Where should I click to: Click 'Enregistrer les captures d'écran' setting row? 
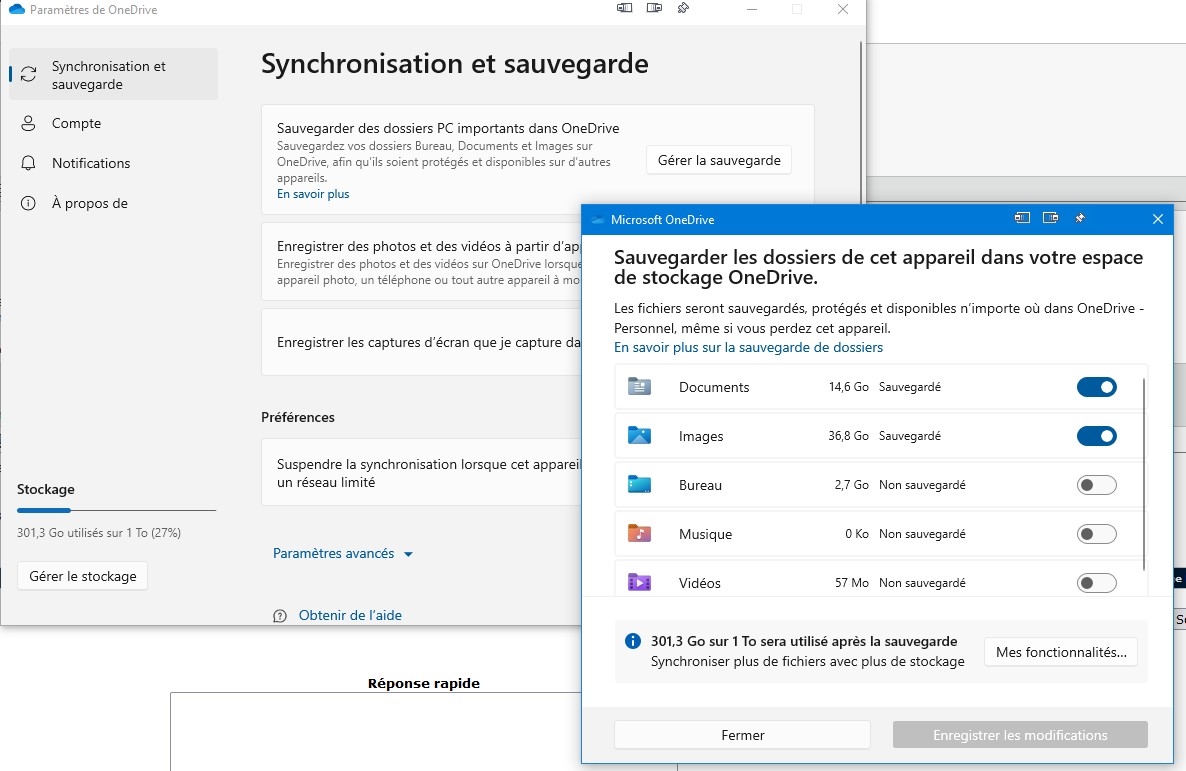coord(421,342)
